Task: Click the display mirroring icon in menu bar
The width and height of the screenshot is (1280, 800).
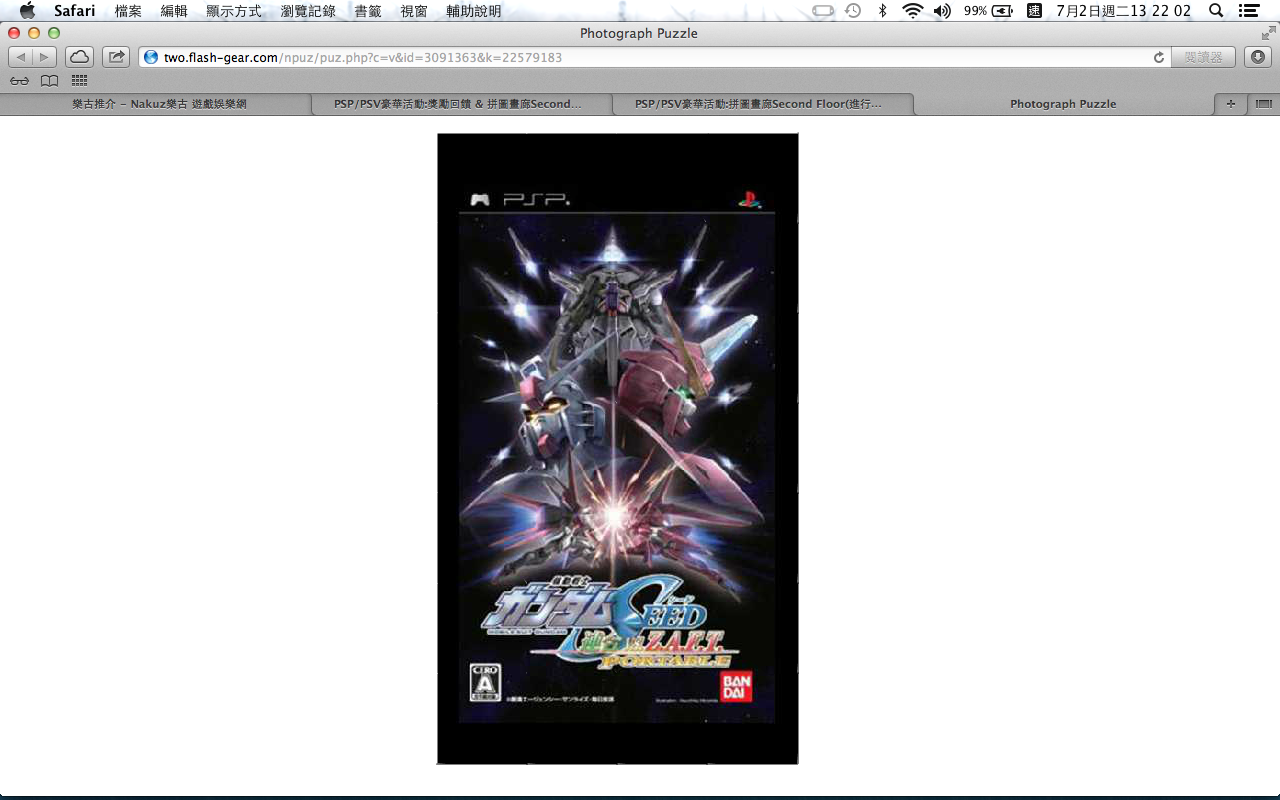Action: (x=823, y=11)
